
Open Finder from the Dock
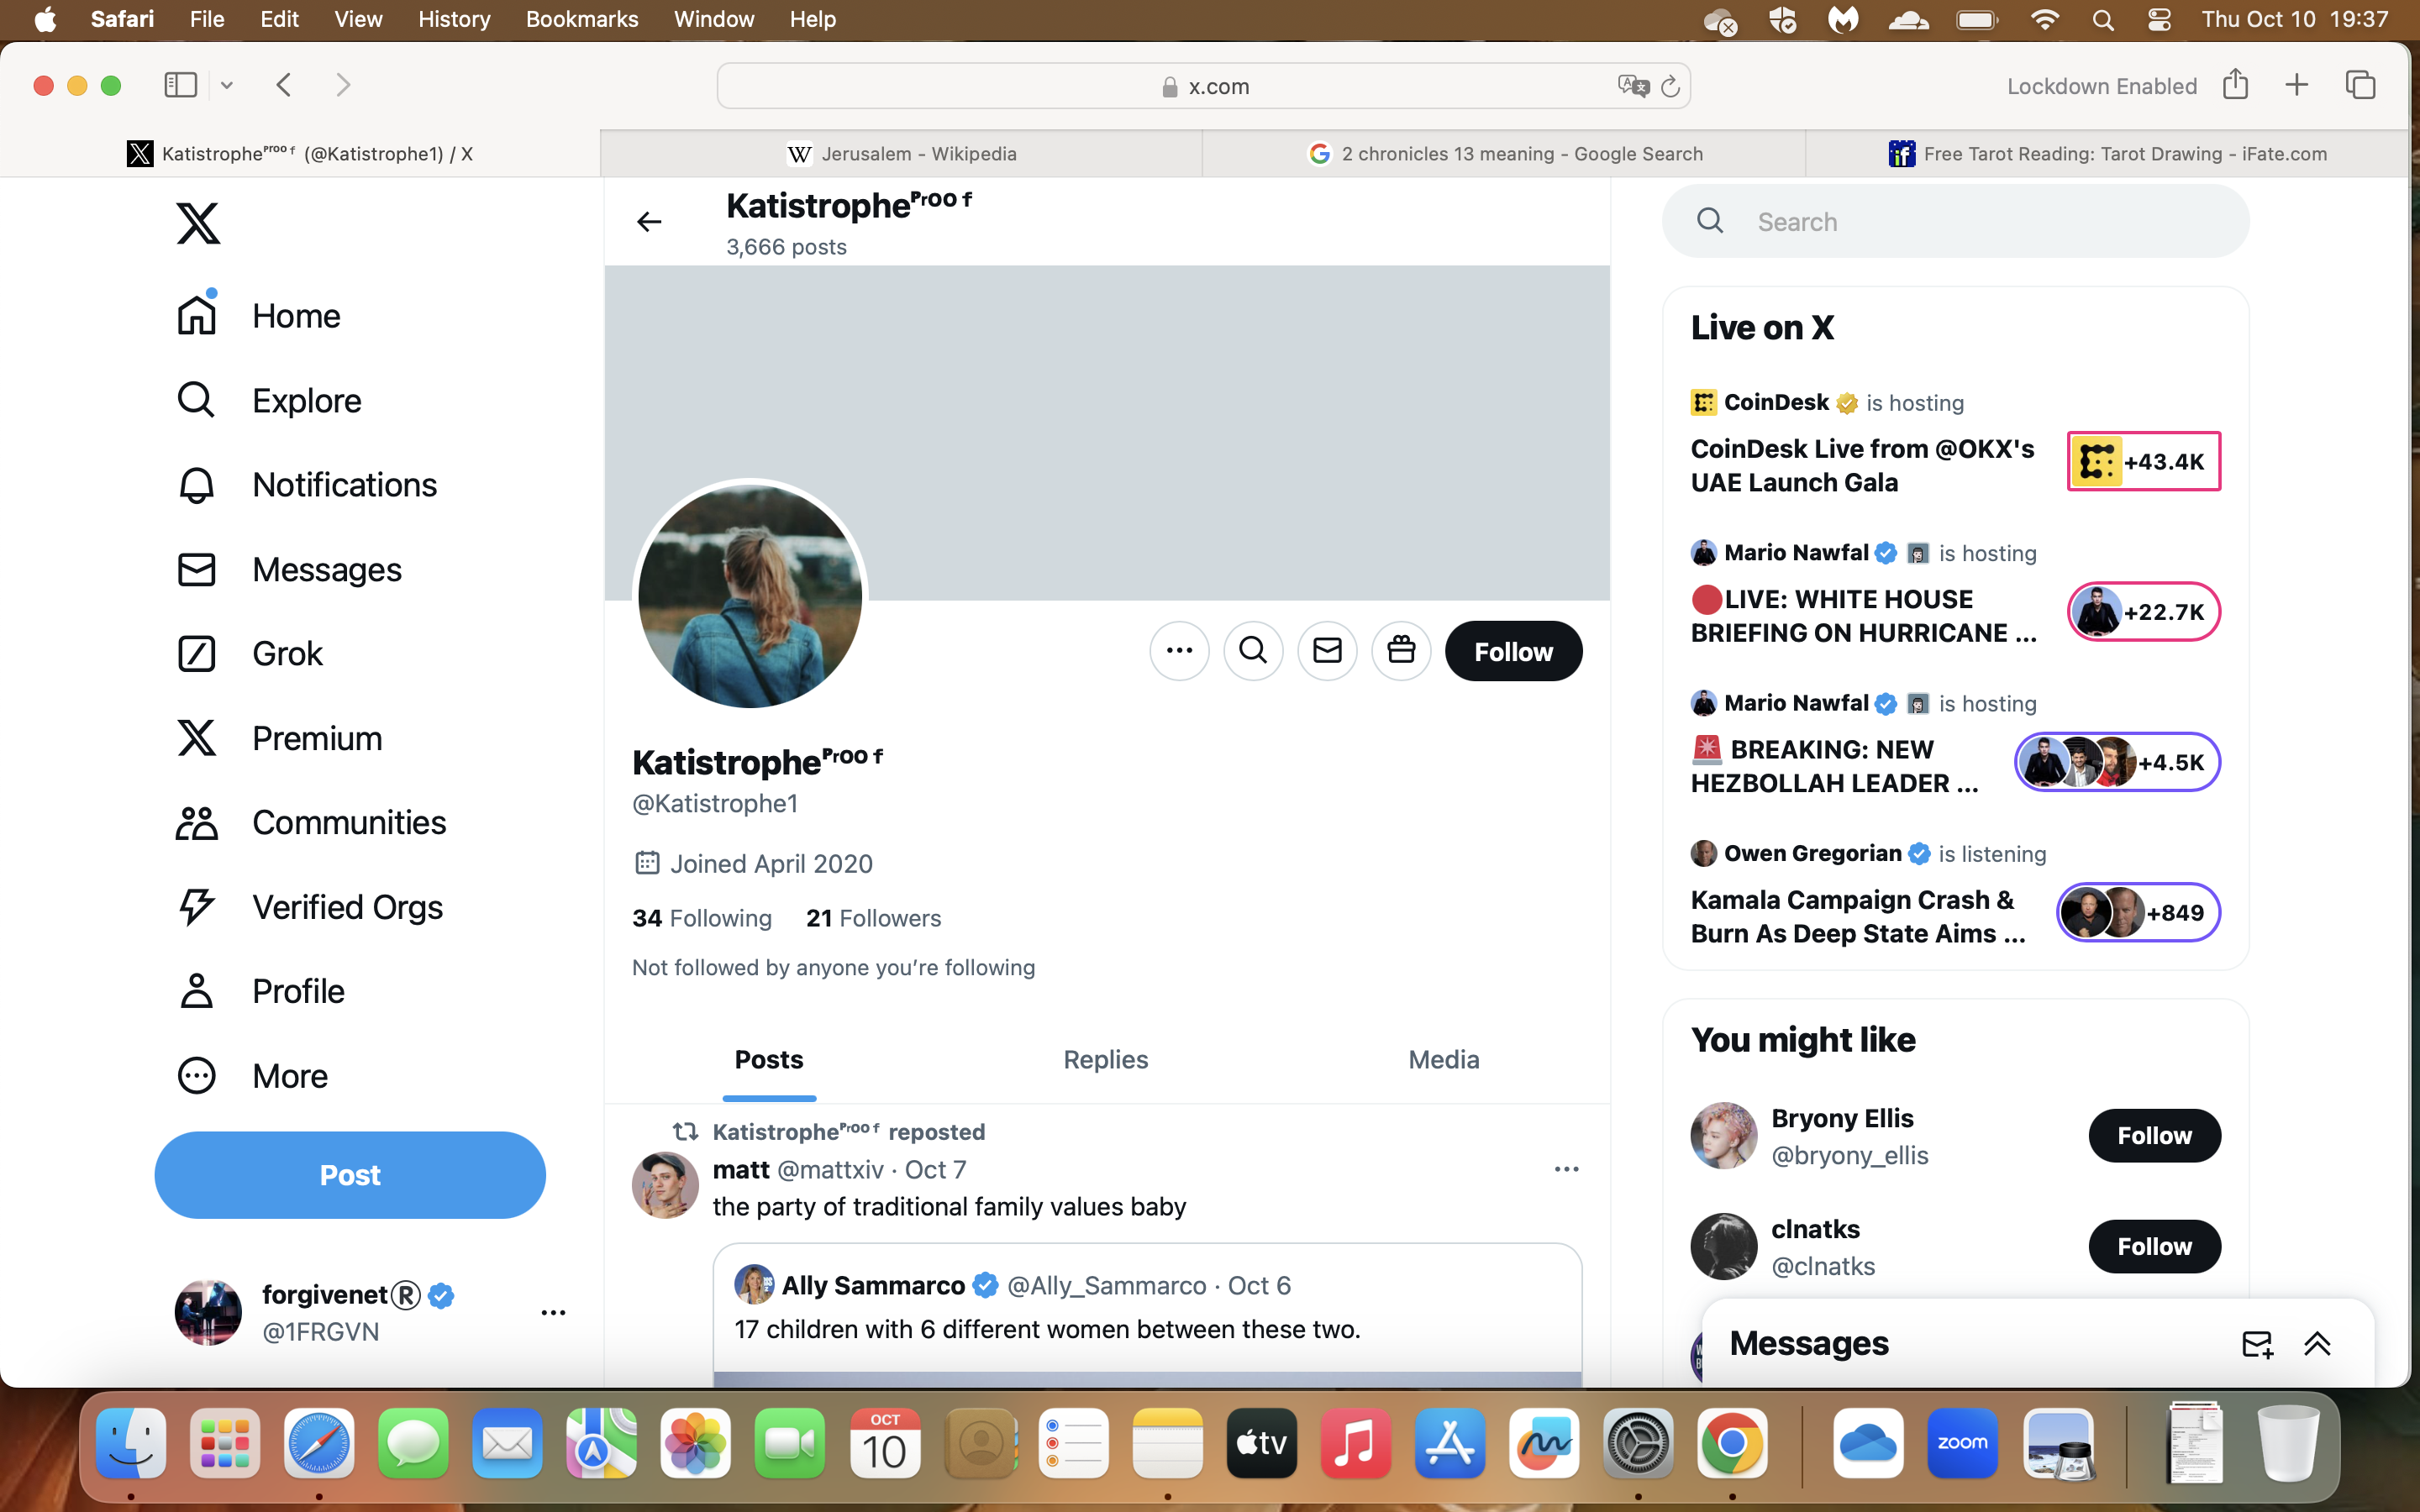(x=131, y=1444)
